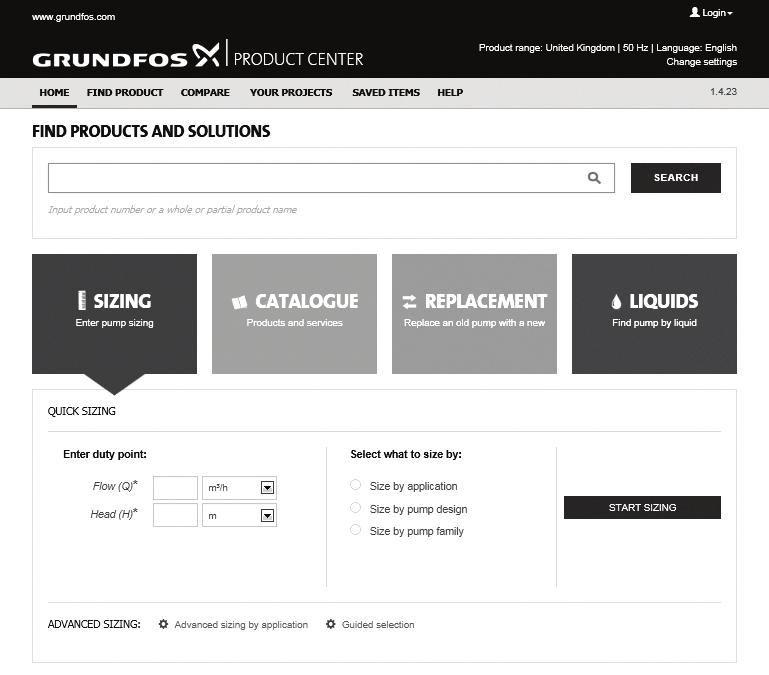The width and height of the screenshot is (769, 675).
Task: Select the Sizing tile
Action: 114,314
